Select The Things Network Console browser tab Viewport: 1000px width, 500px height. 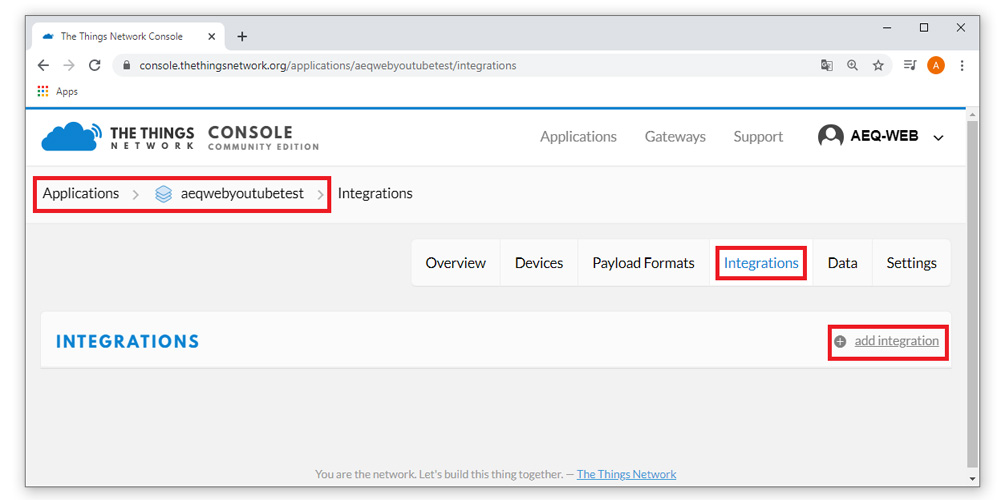(x=128, y=36)
